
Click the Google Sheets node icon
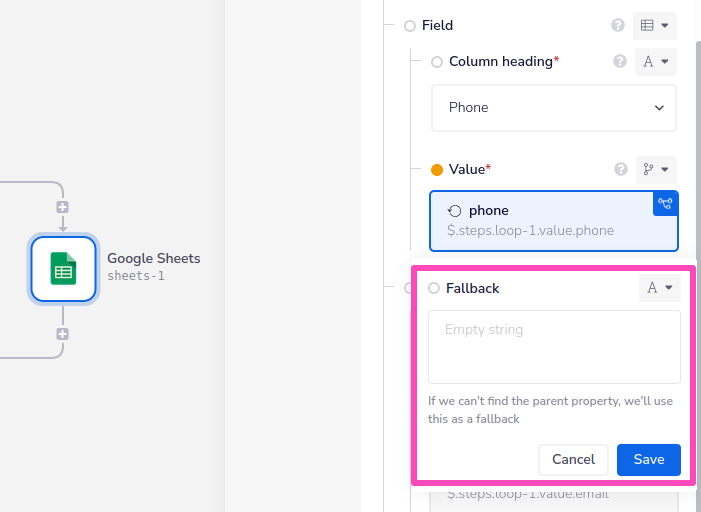click(63, 268)
